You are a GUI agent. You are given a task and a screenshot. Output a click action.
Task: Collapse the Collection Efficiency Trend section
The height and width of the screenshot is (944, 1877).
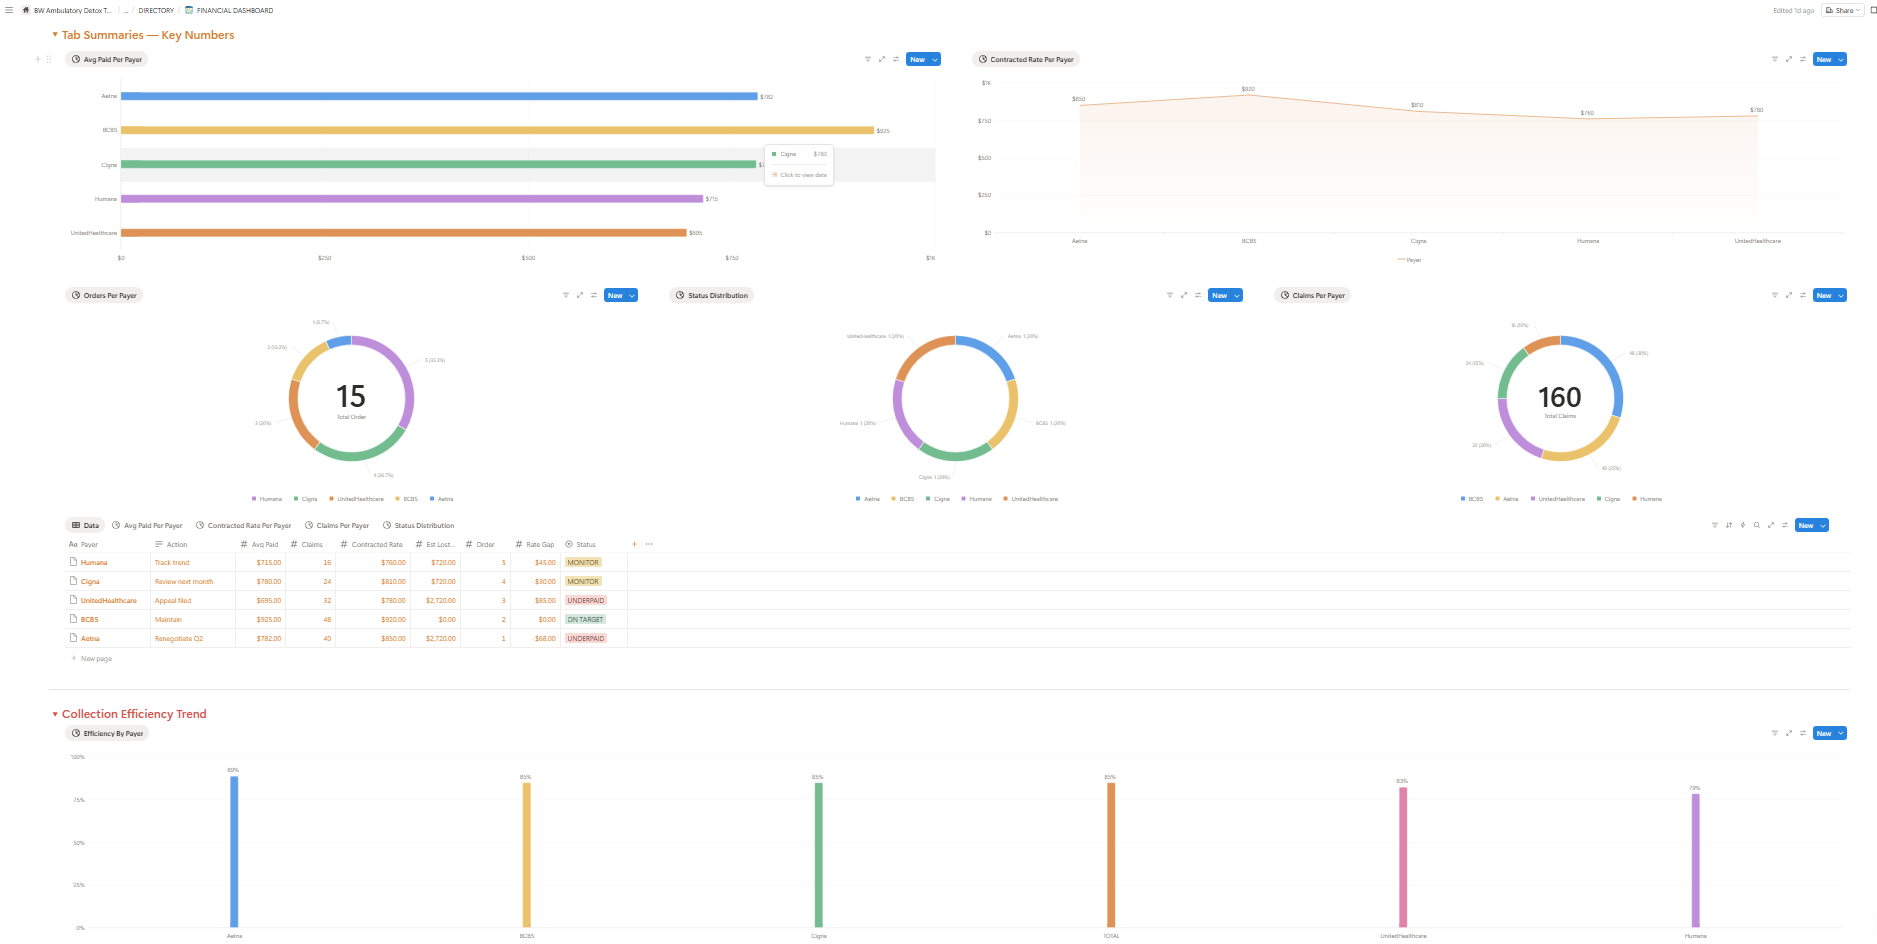click(x=55, y=714)
